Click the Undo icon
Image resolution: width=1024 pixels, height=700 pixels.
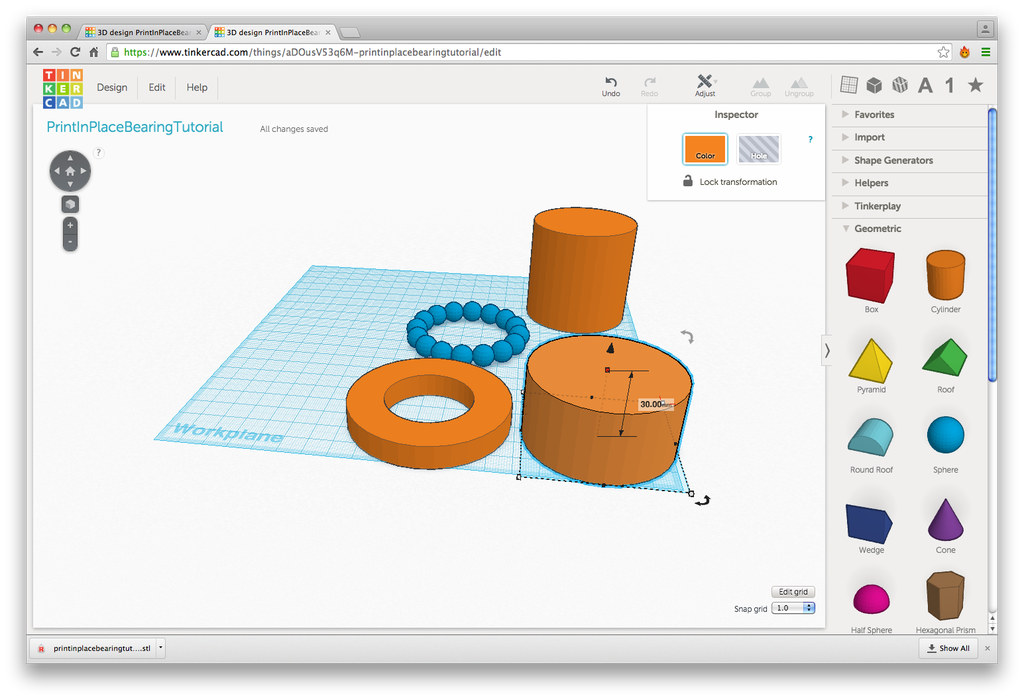click(x=611, y=86)
